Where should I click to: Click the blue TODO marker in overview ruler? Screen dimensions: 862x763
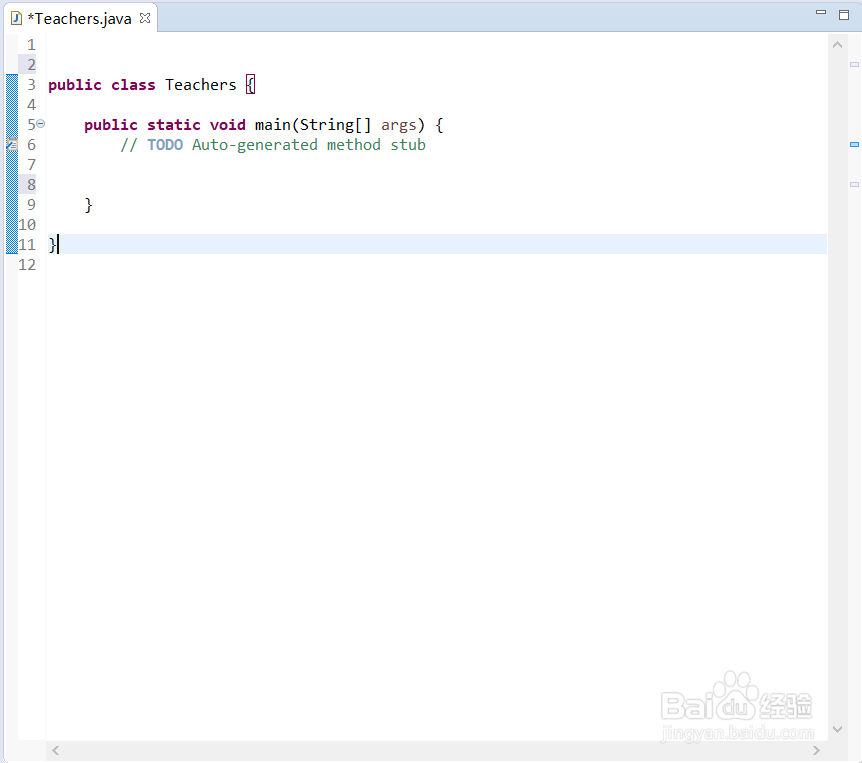(x=854, y=145)
